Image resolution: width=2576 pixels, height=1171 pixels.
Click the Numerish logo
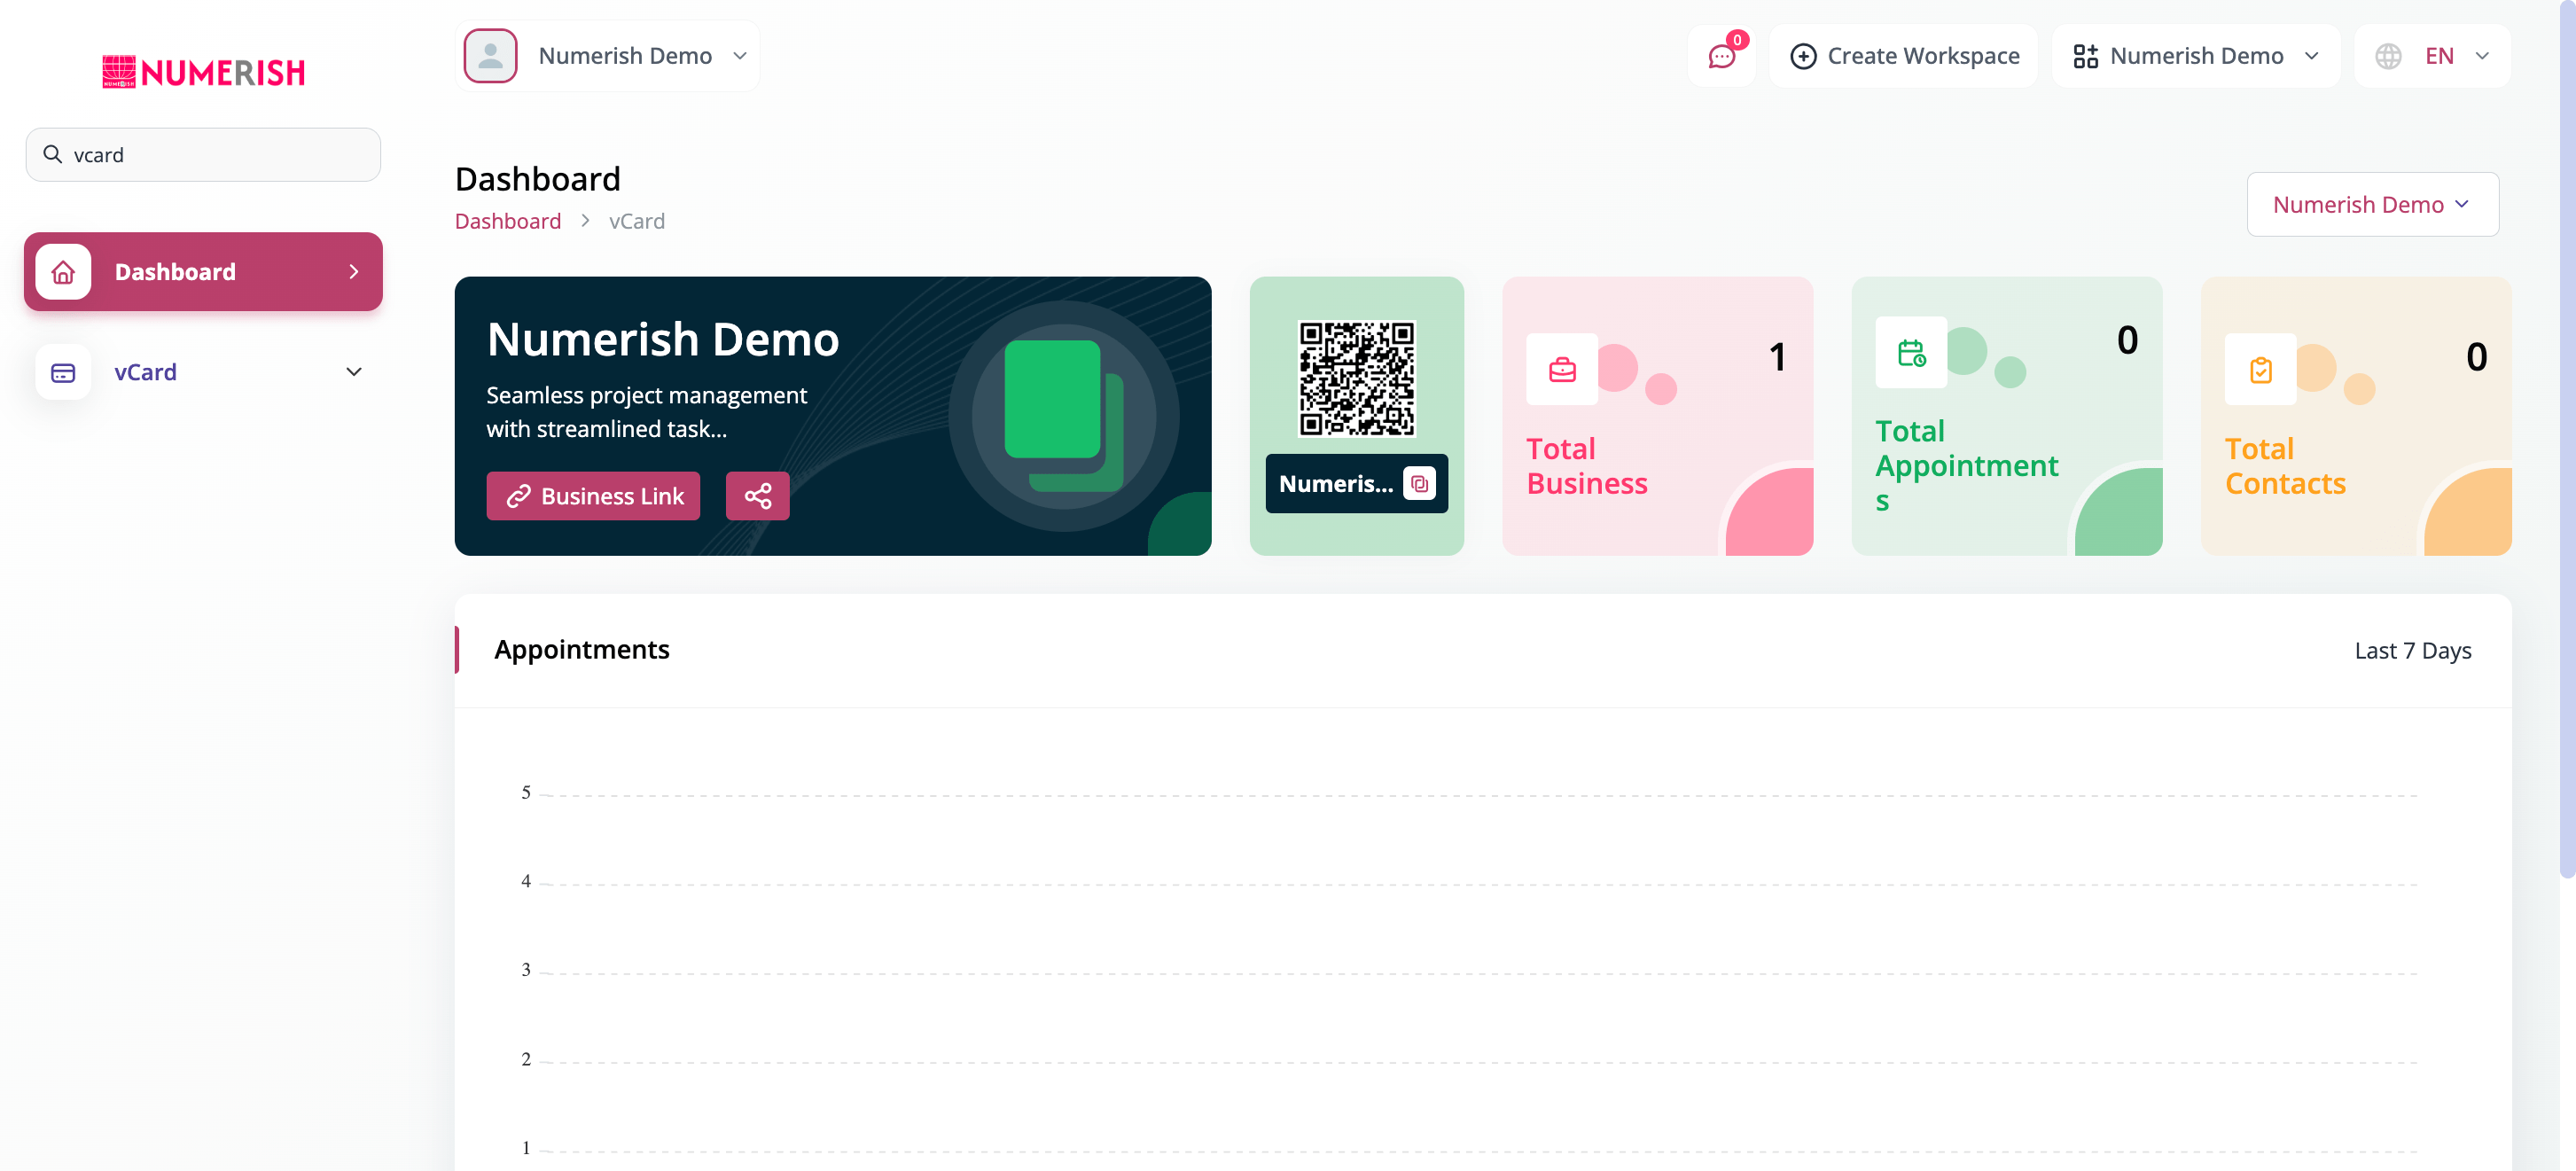(203, 72)
